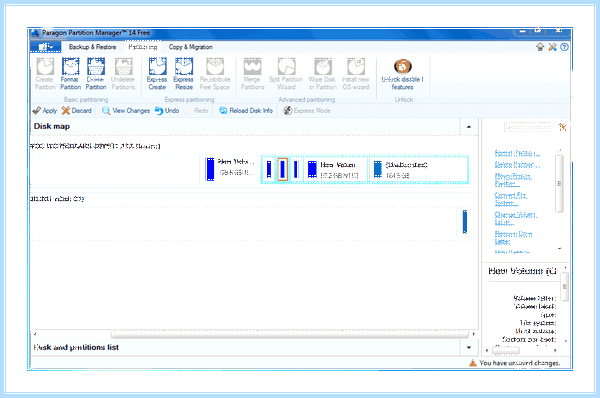The image size is (600, 398).
Task: Click the Create Partition ribbon icon
Action: click(x=45, y=74)
